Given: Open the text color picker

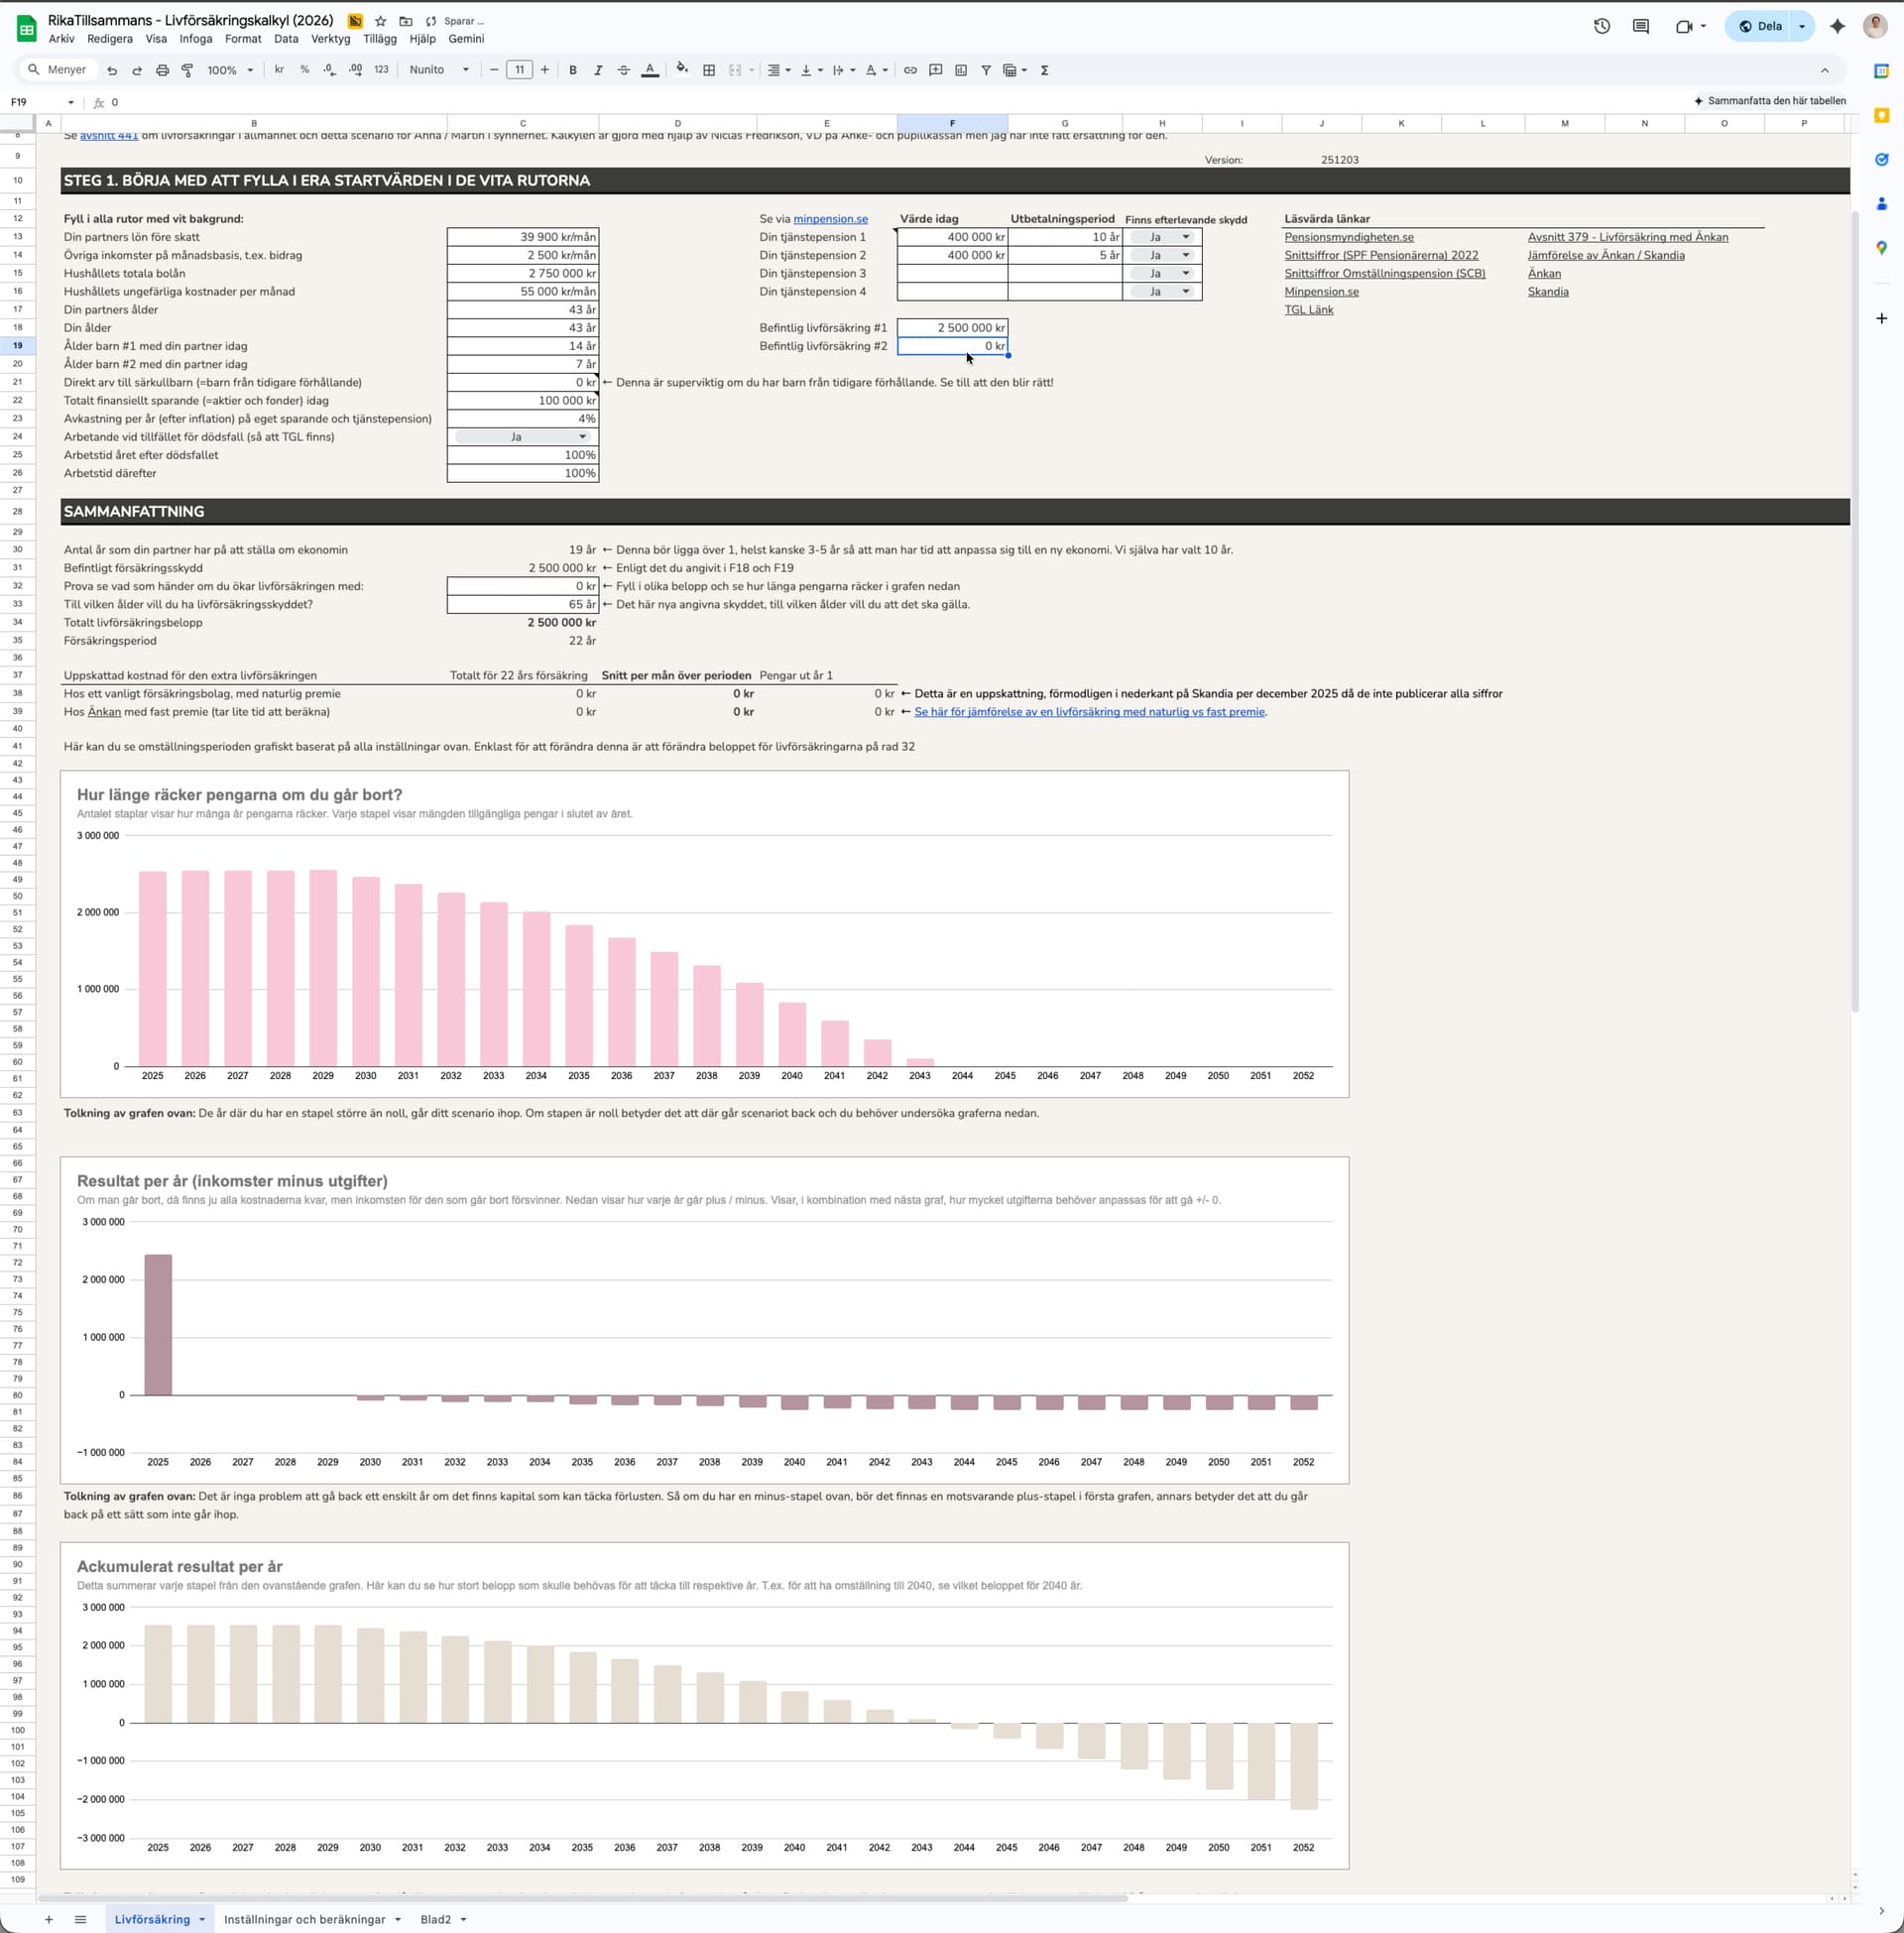Looking at the screenshot, I should 650,70.
